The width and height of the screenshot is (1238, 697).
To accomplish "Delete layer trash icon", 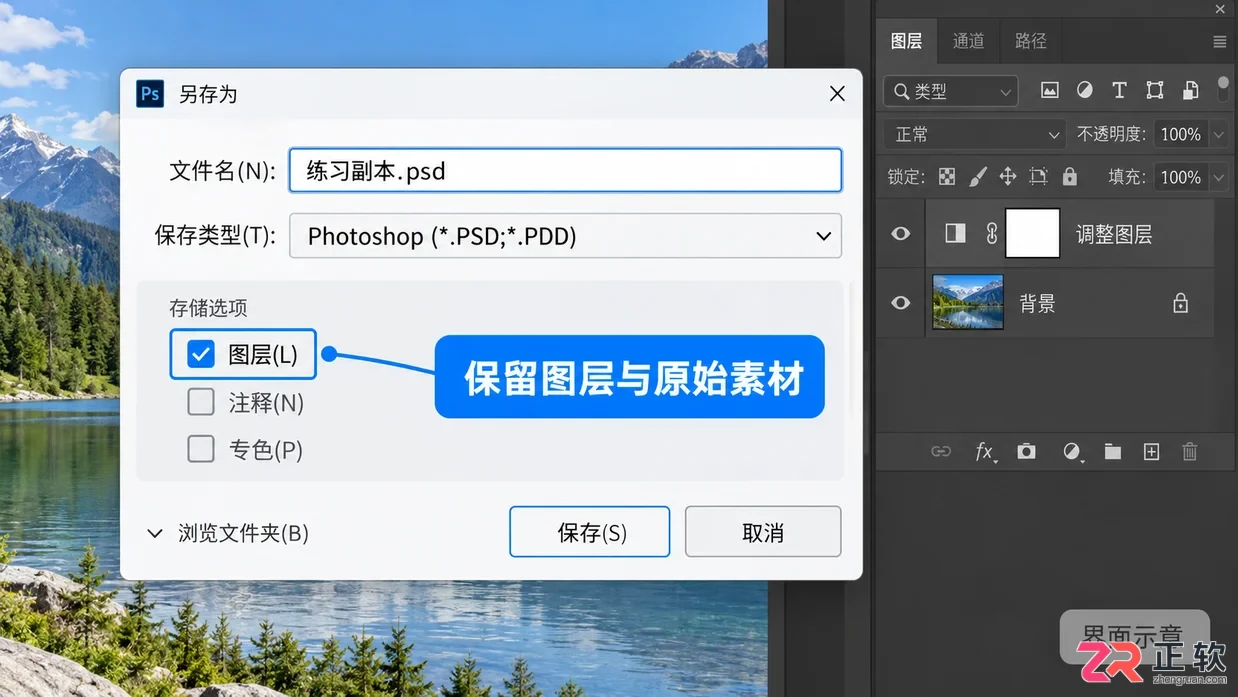I will tap(1190, 452).
